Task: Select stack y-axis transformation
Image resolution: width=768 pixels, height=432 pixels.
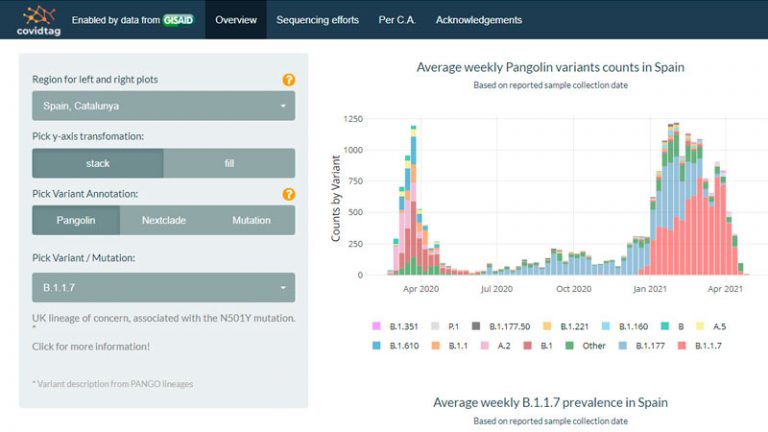Action: pyautogui.click(x=98, y=163)
